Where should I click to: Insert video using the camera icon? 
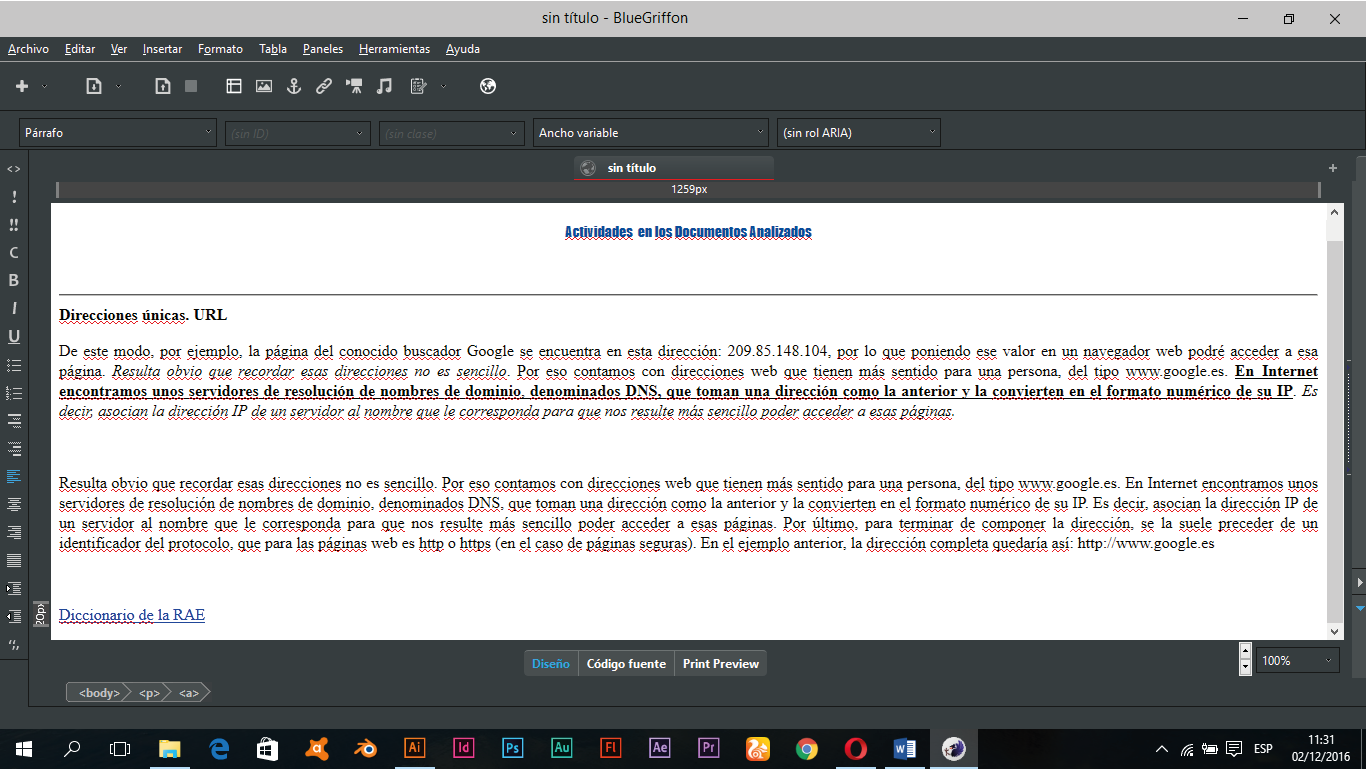[354, 87]
